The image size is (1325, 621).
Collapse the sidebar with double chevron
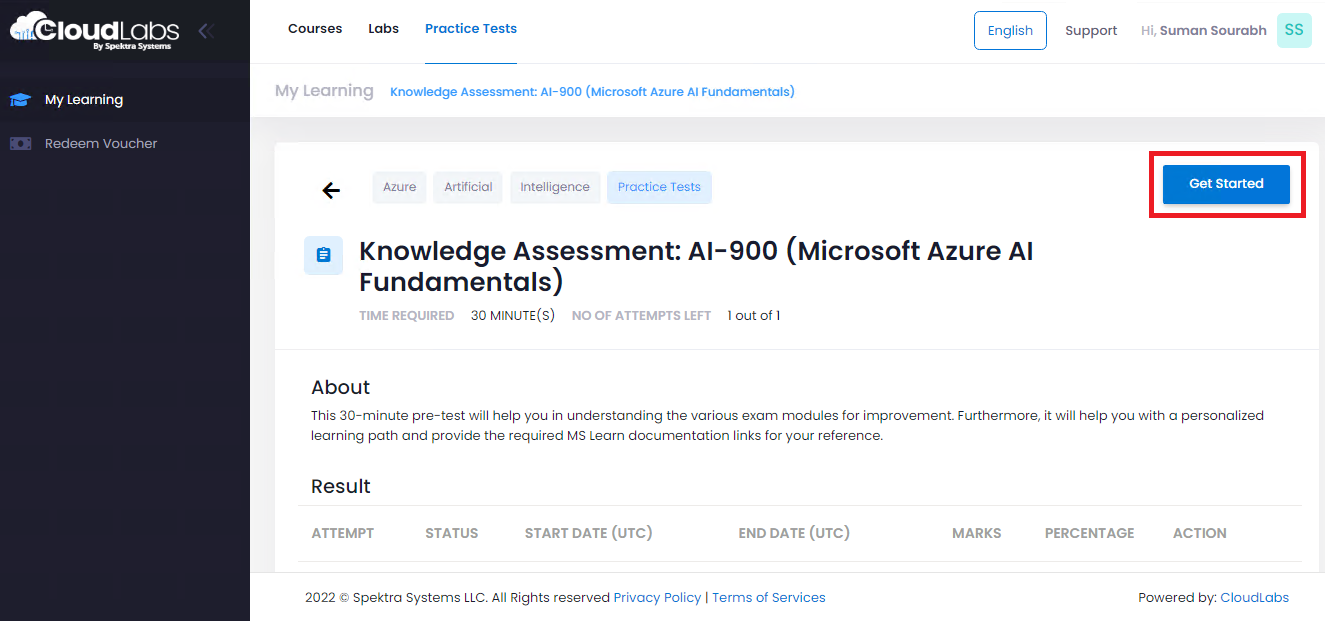[205, 31]
